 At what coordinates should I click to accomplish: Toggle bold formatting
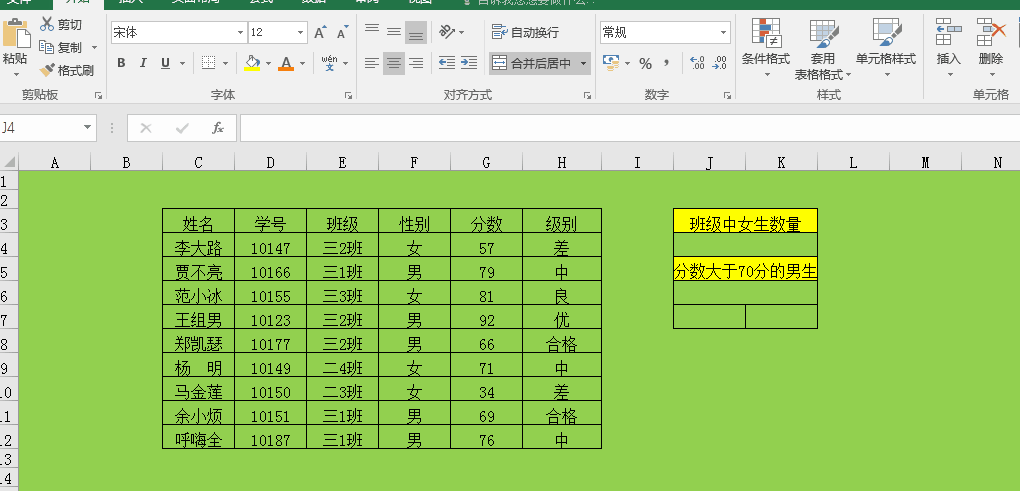[121, 63]
